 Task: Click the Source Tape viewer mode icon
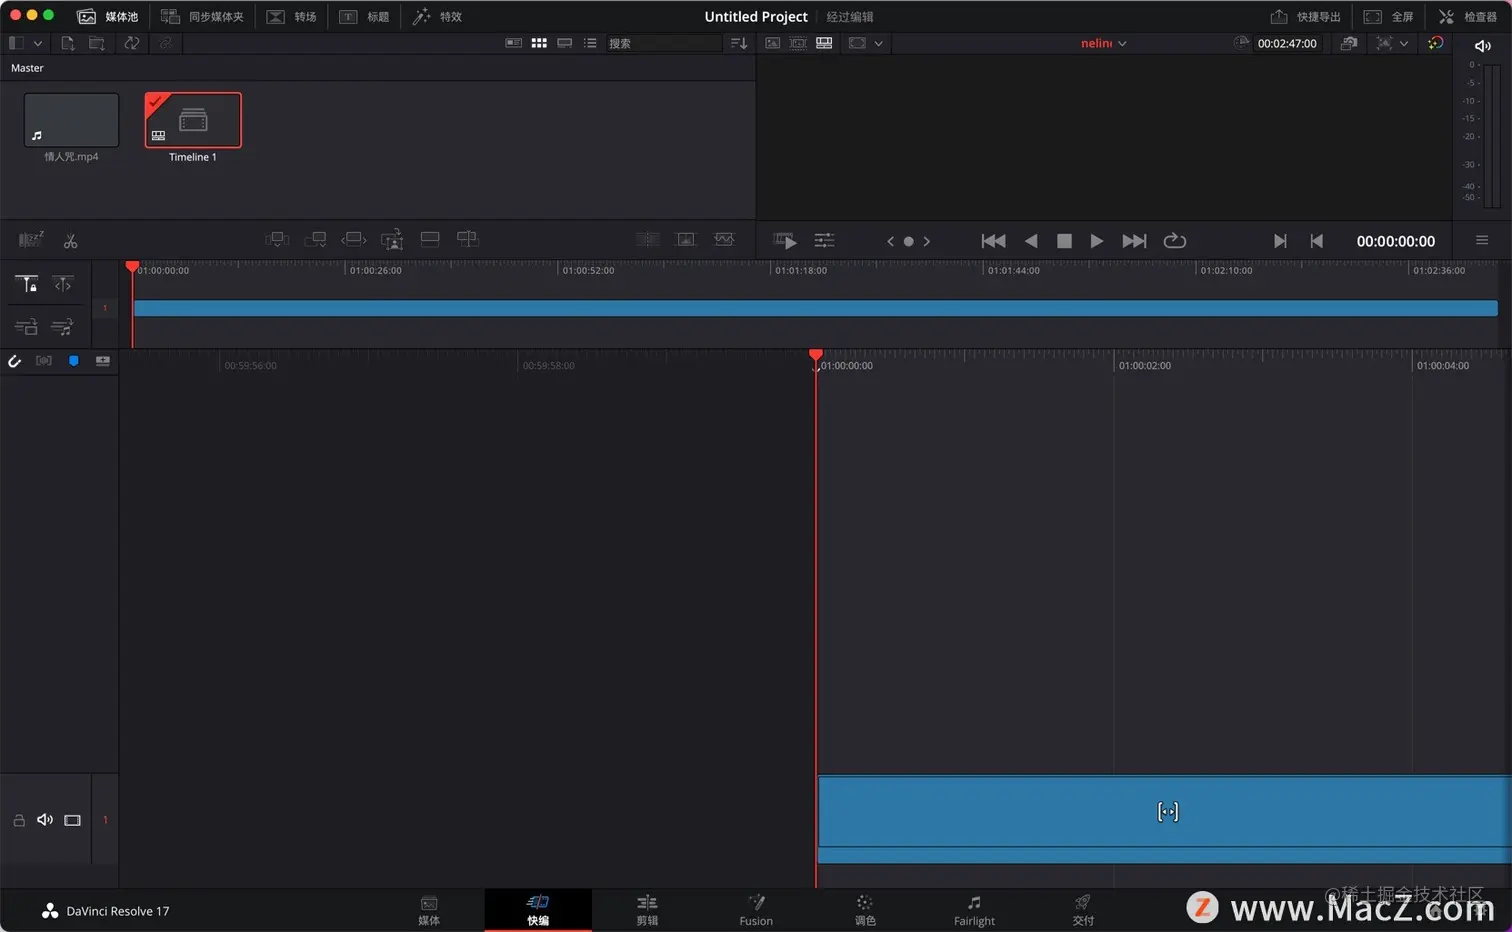[x=798, y=43]
